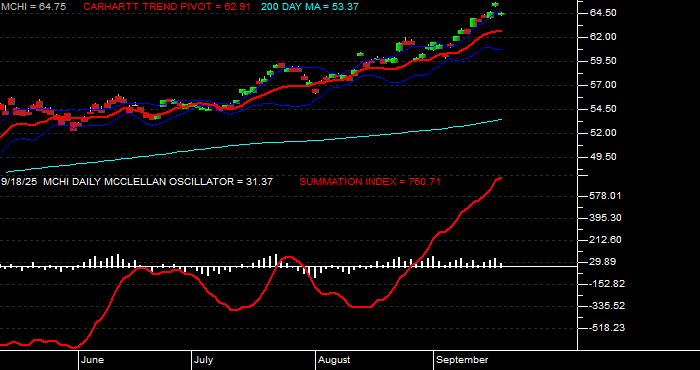Click the 395.30 summation axis value
This screenshot has width=700, height=370.
[606, 217]
